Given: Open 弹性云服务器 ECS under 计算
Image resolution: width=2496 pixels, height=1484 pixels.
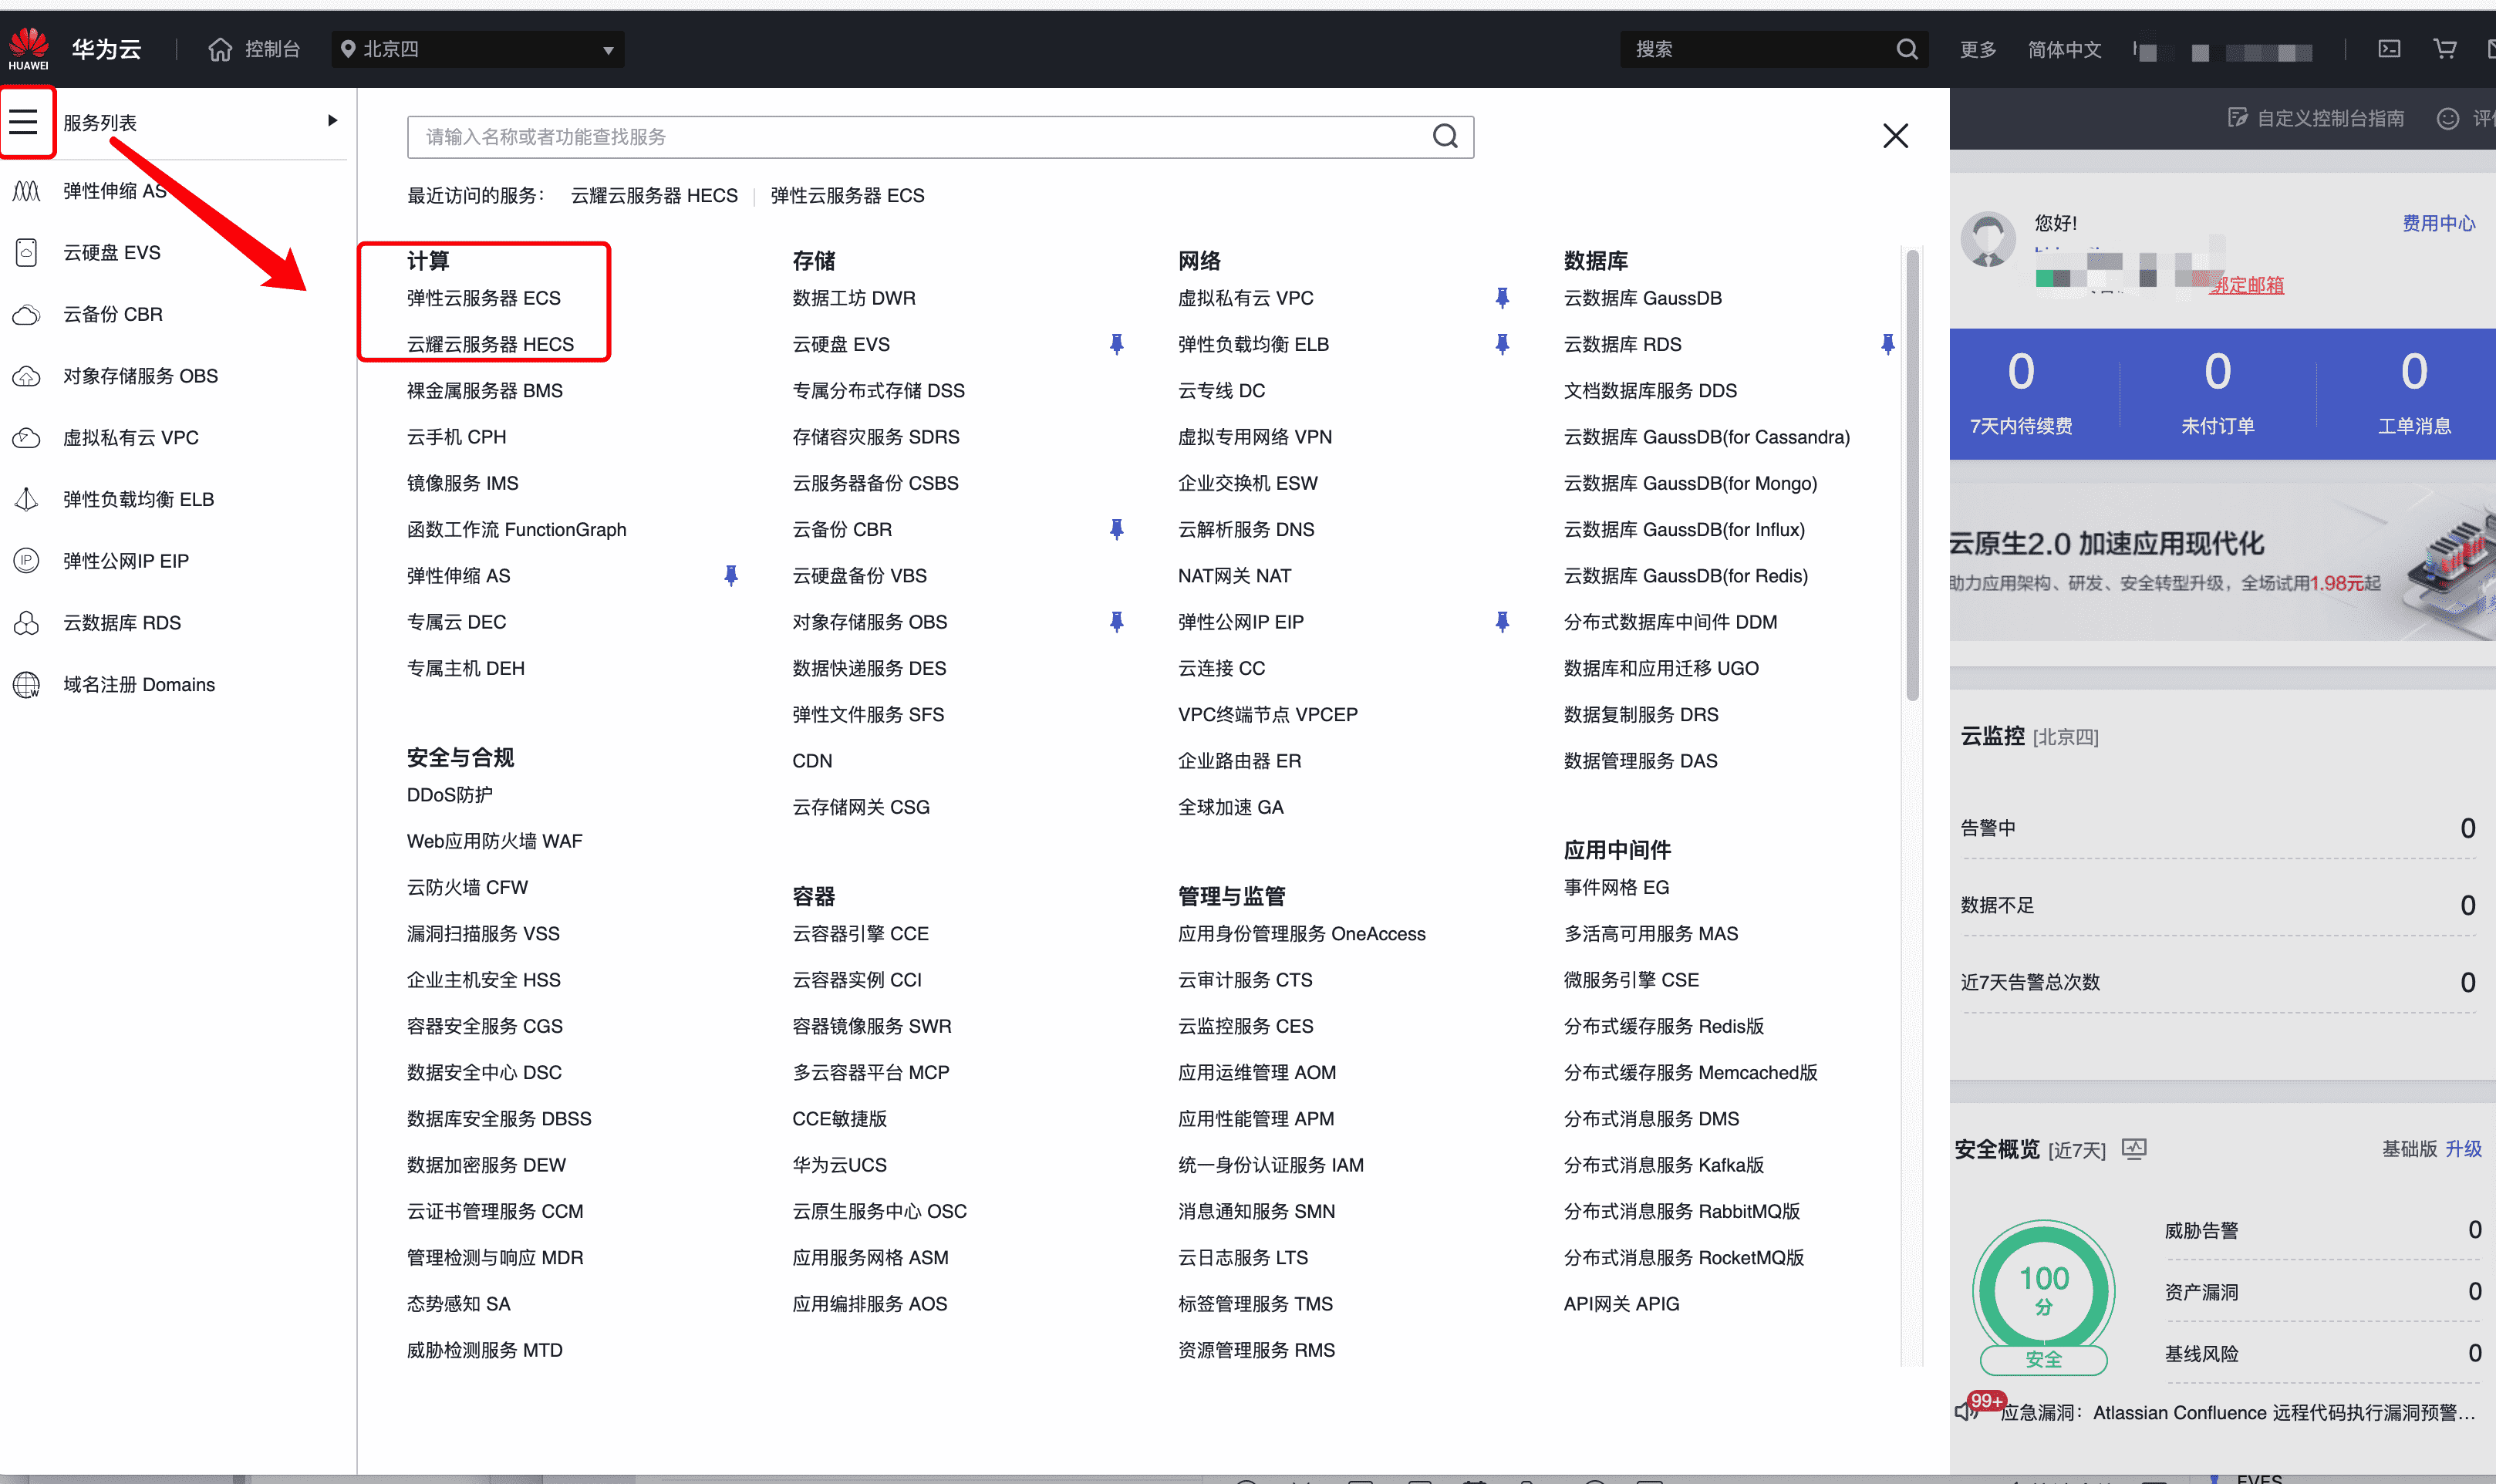Looking at the screenshot, I should pyautogui.click(x=483, y=298).
